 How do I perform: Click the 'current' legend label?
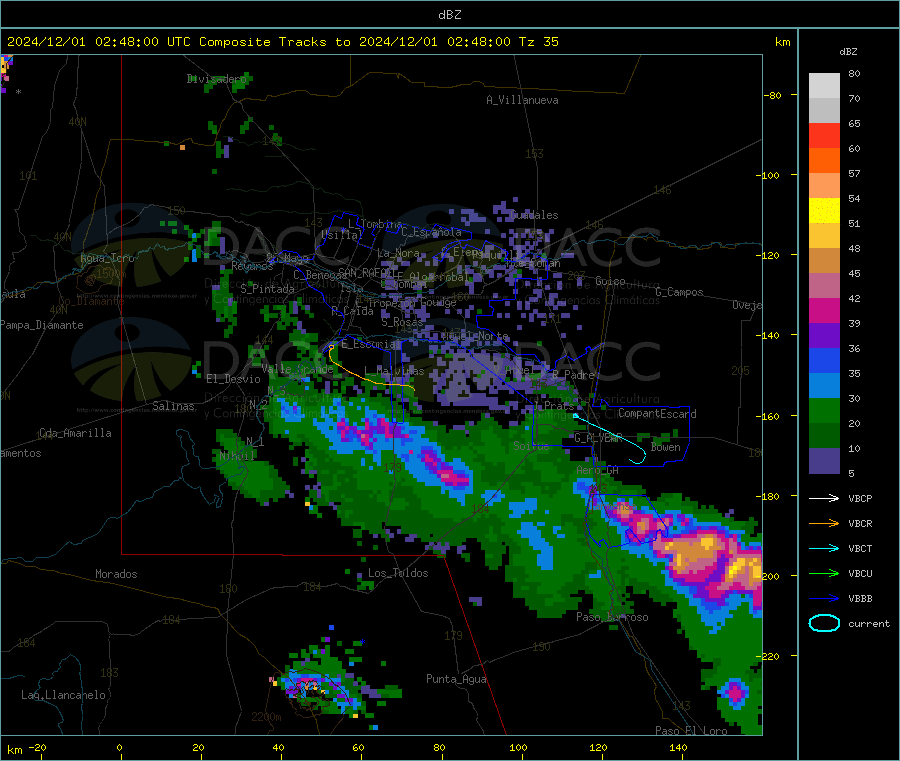[x=869, y=623]
